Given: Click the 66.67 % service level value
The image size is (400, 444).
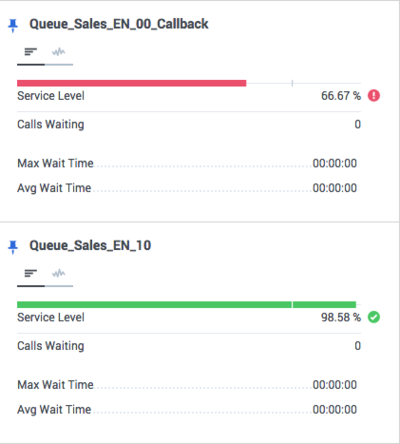Looking at the screenshot, I should (341, 96).
